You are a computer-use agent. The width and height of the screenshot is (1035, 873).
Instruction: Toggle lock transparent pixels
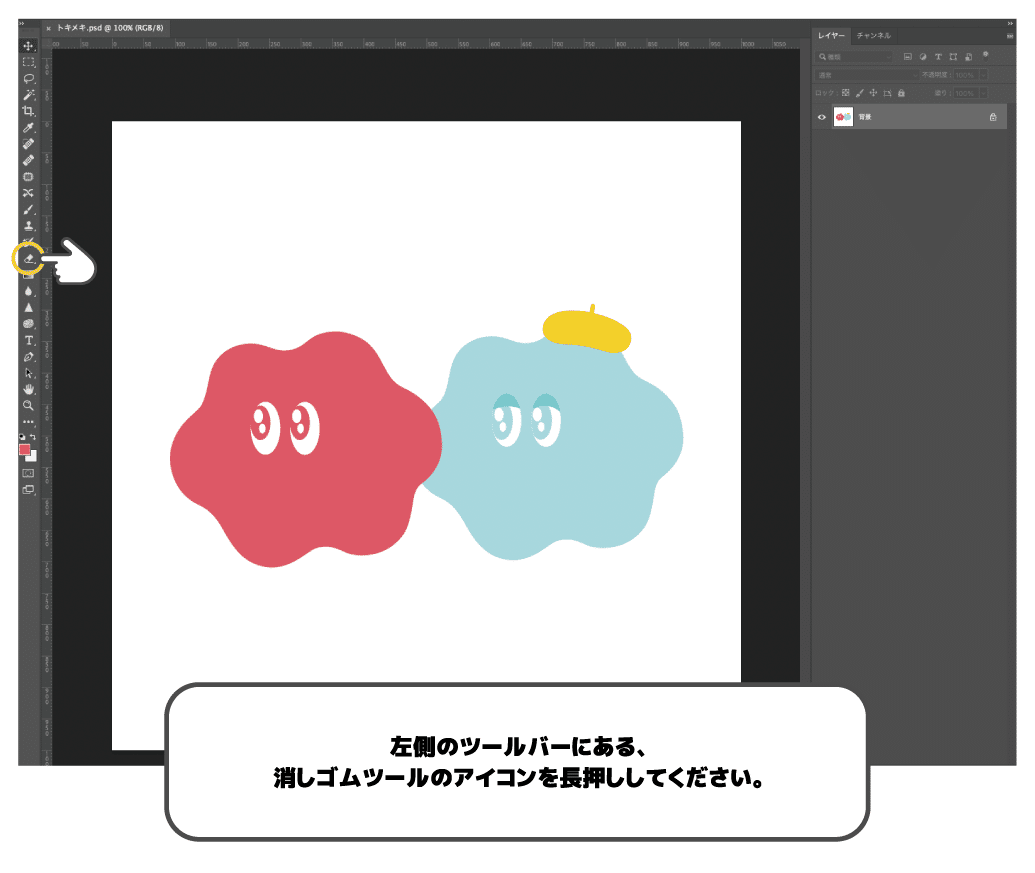tap(846, 93)
